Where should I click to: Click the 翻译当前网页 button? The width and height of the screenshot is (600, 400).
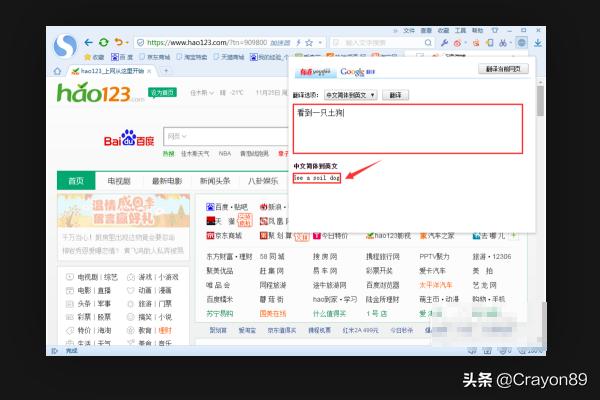click(x=503, y=69)
